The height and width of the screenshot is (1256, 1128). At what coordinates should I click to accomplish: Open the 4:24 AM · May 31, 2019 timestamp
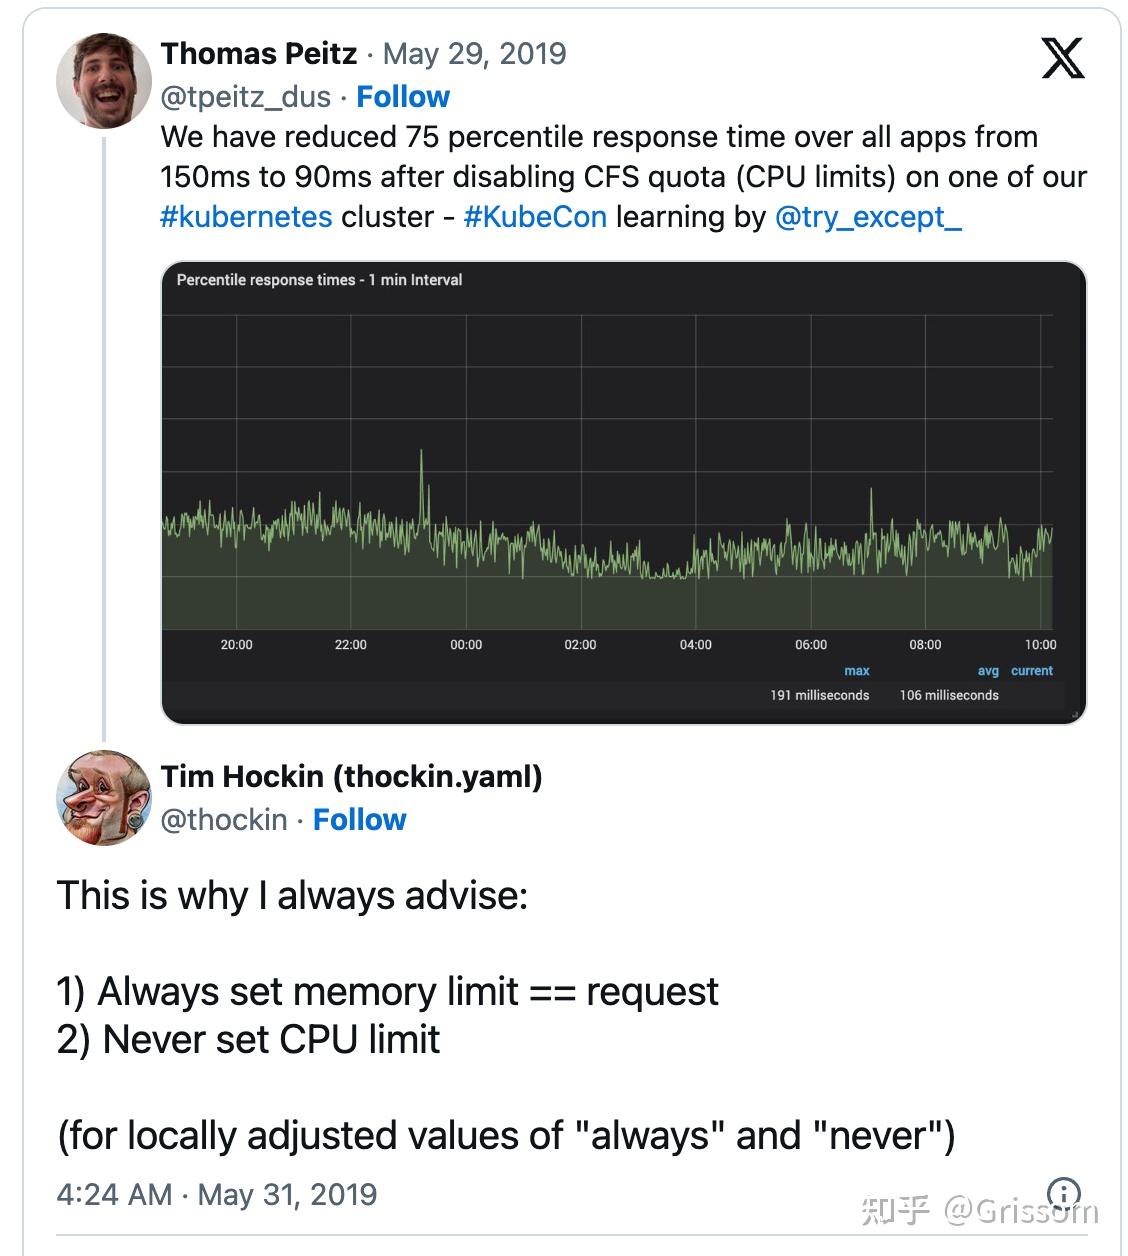click(x=217, y=1194)
